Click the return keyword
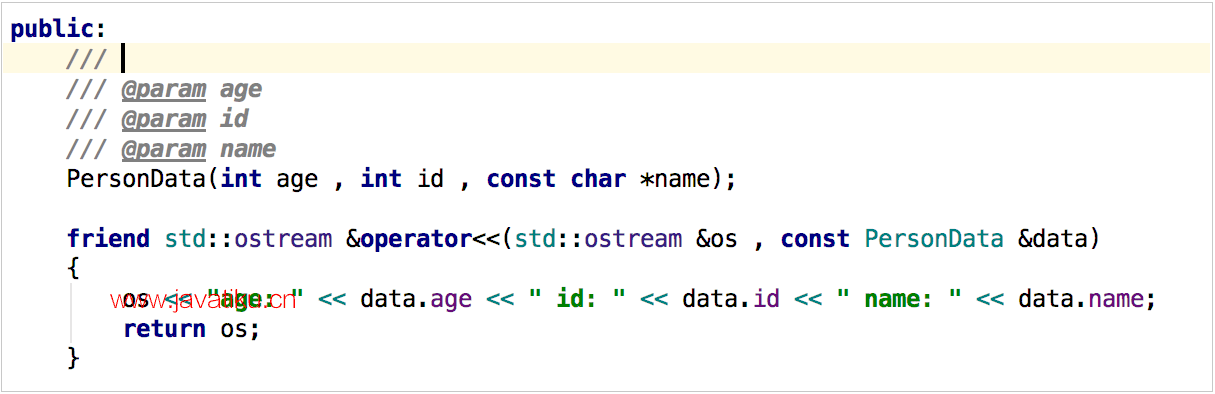This screenshot has height=394, width=1215. 164,329
